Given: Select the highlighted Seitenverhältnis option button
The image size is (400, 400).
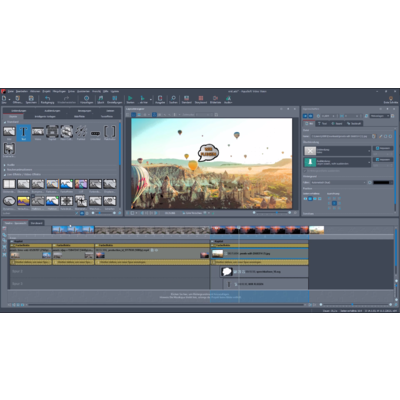Looking at the screenshot, I should (310, 199).
